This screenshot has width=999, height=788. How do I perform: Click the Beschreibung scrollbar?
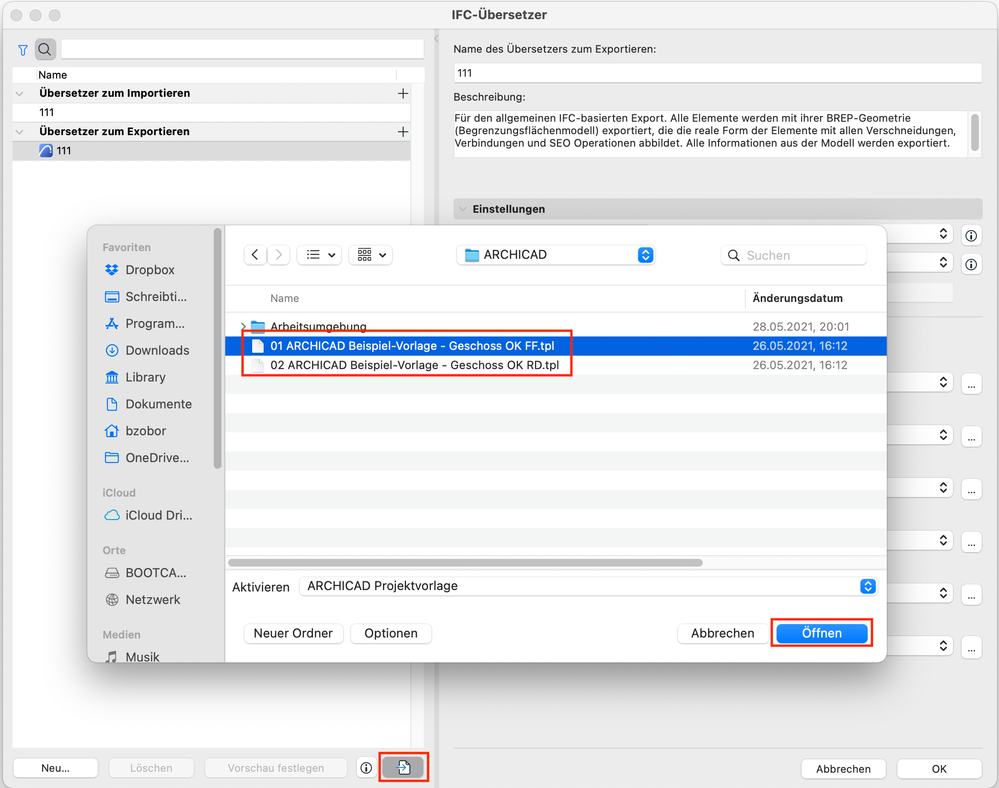tap(975, 133)
